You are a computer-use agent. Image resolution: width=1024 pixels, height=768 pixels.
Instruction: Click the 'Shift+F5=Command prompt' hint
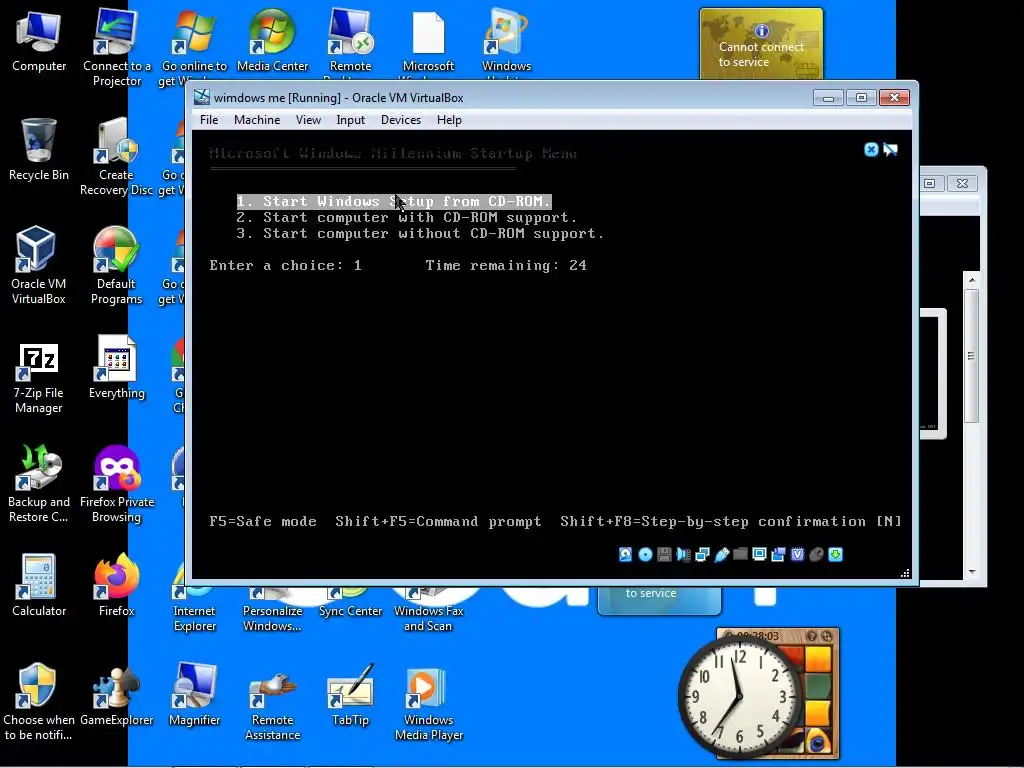pyautogui.click(x=438, y=521)
